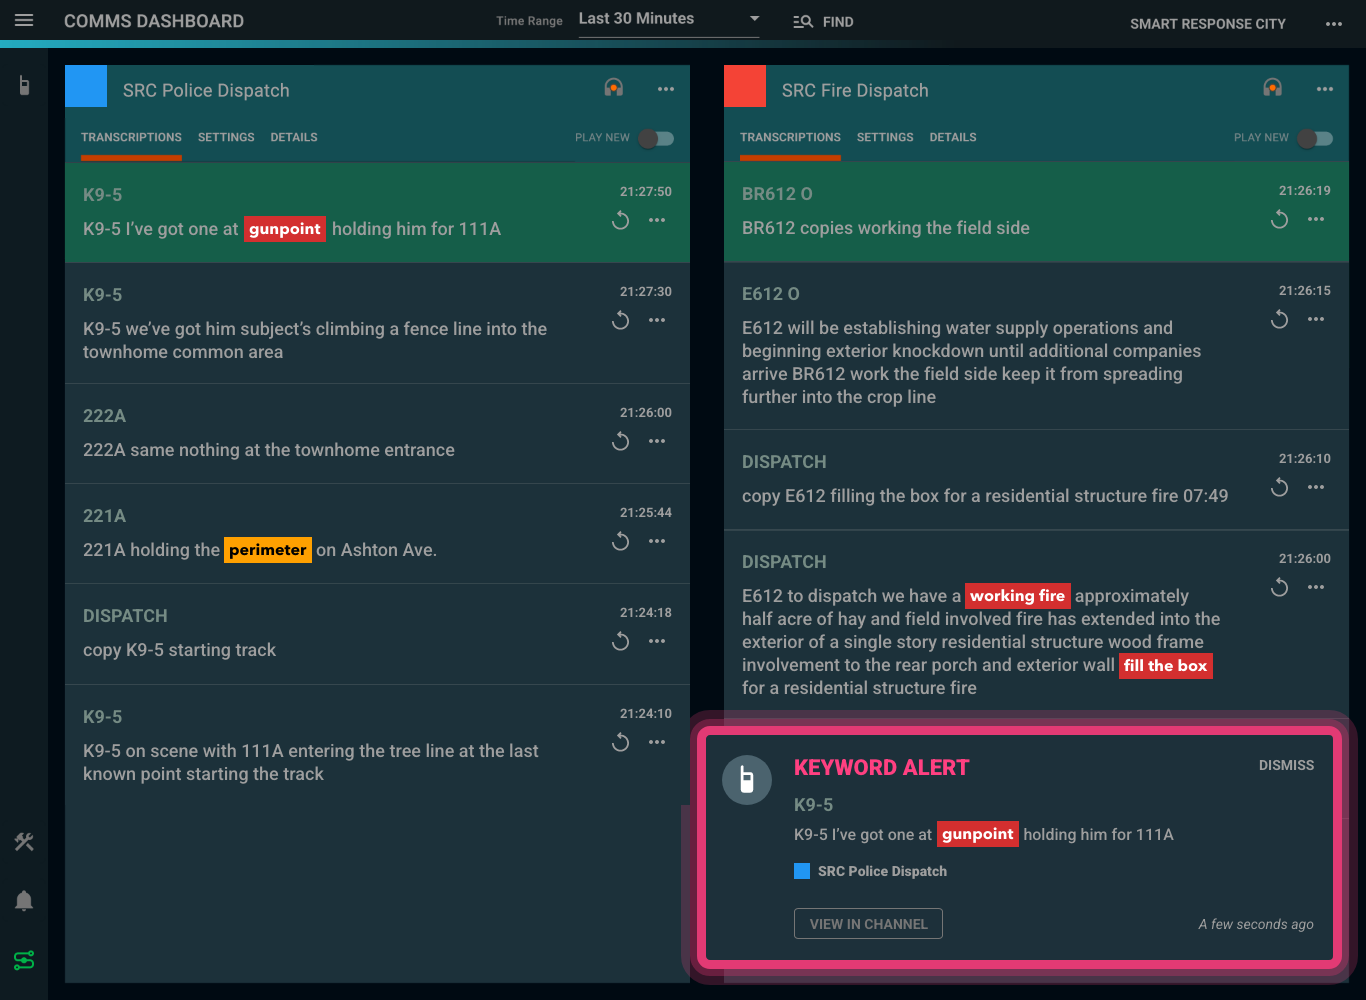The width and height of the screenshot is (1366, 1000).
Task: Open ellipsis for 21:26:00 fire DISPATCH message
Action: click(1316, 587)
